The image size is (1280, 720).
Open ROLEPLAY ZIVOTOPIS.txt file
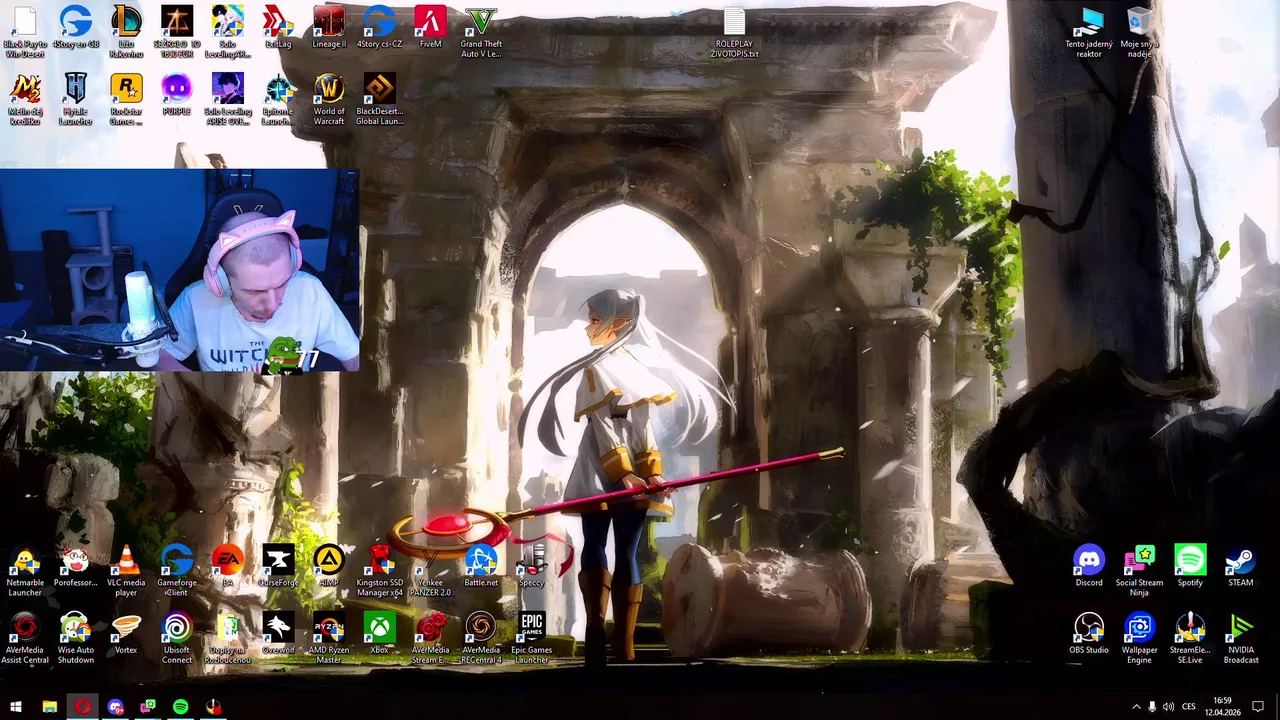(x=734, y=33)
